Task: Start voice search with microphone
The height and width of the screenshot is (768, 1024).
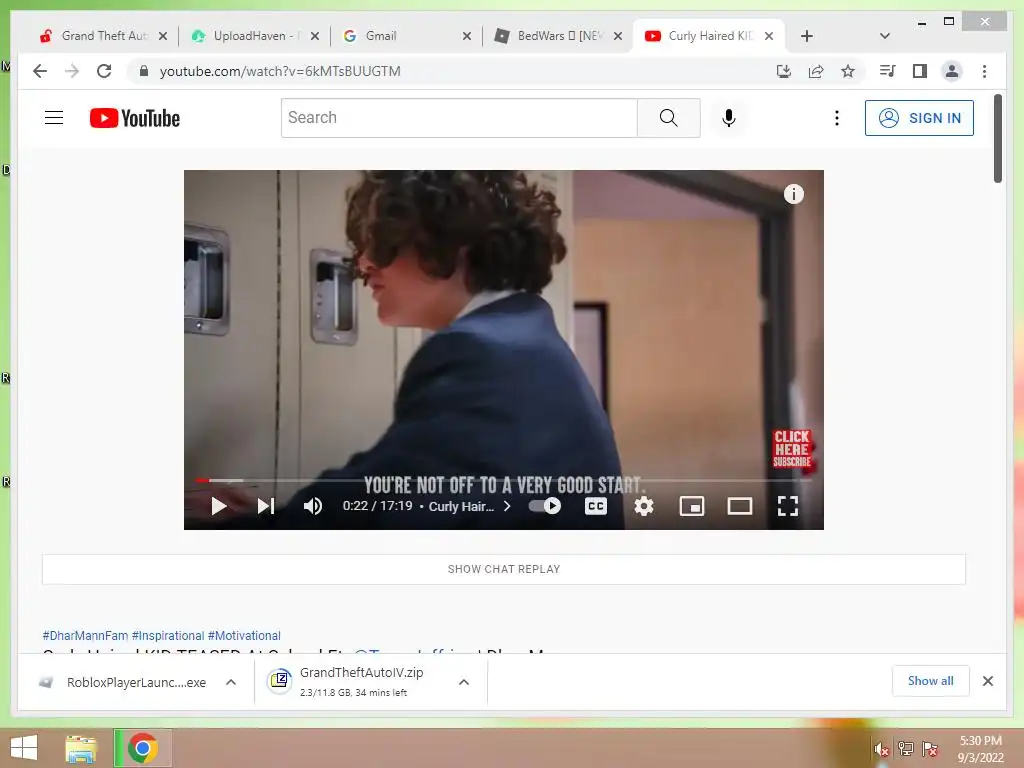Action: point(729,118)
